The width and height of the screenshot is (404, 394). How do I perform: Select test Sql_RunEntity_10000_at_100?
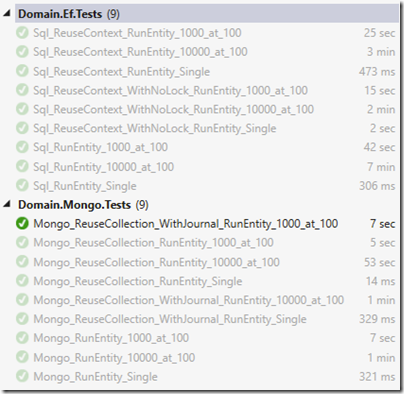(103, 167)
